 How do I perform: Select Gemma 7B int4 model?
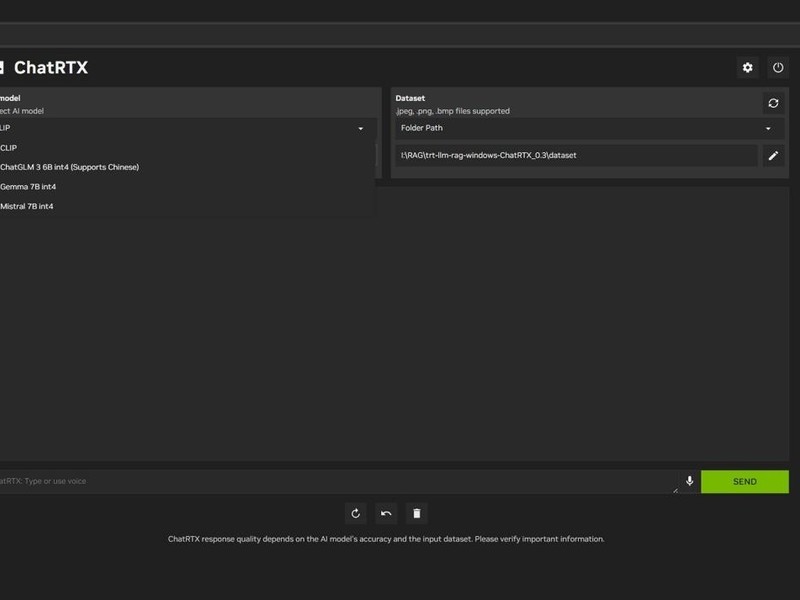pyautogui.click(x=187, y=187)
